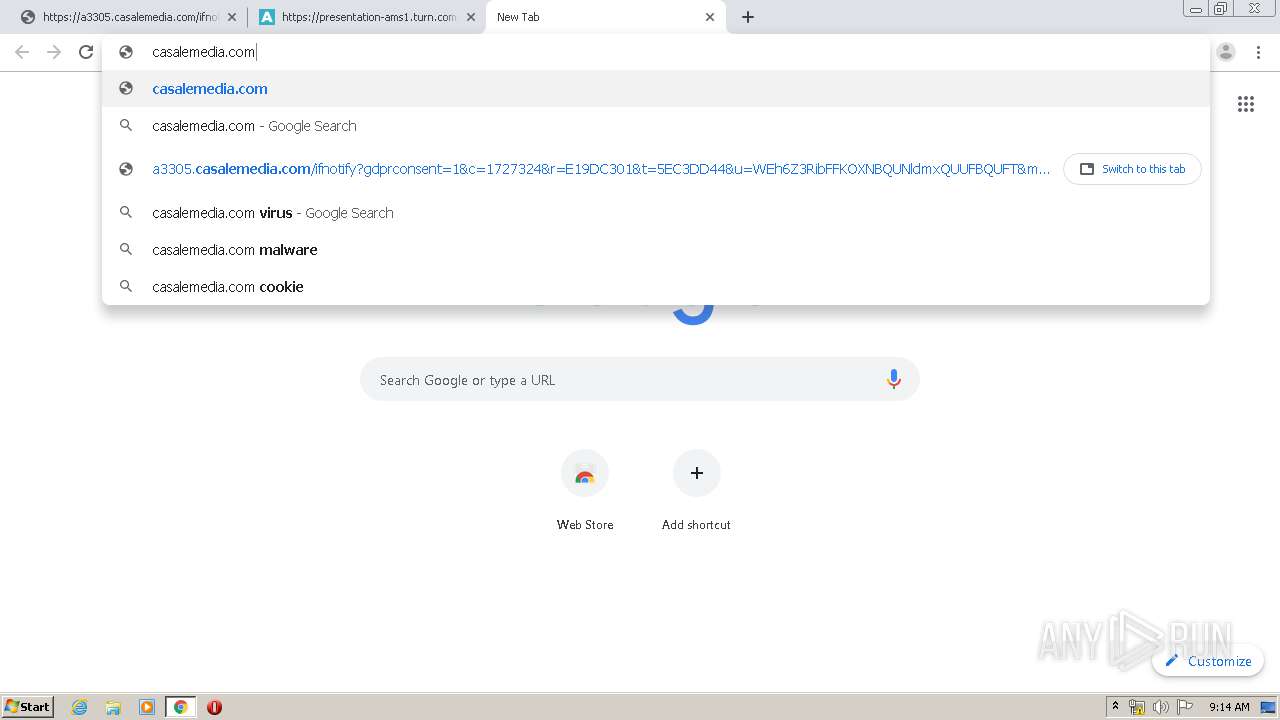Choose casalemedia.com virus search suggestion
The image size is (1280, 720).
pyautogui.click(x=656, y=213)
